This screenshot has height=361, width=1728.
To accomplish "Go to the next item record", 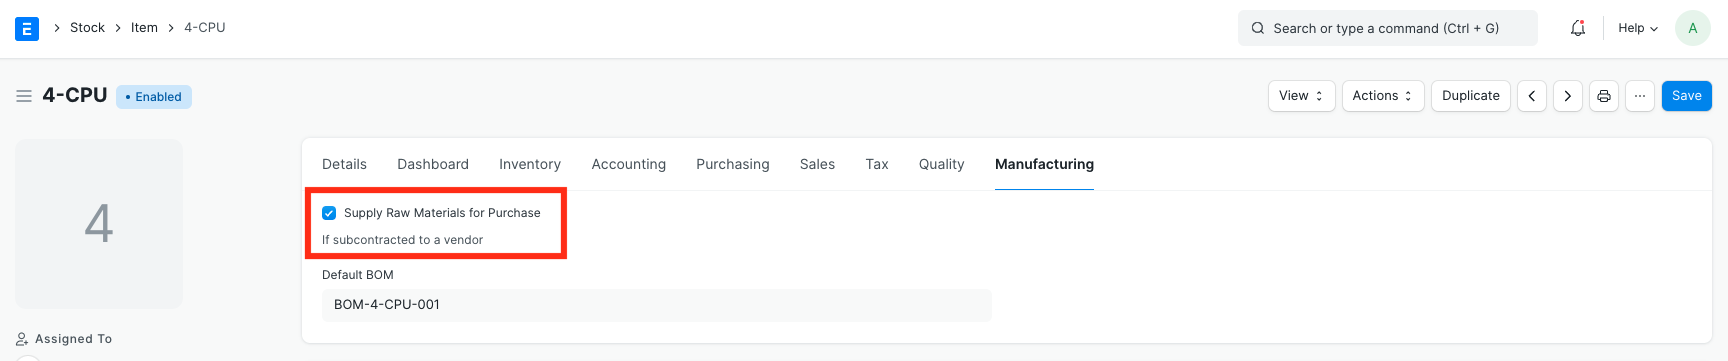I will click(x=1568, y=96).
